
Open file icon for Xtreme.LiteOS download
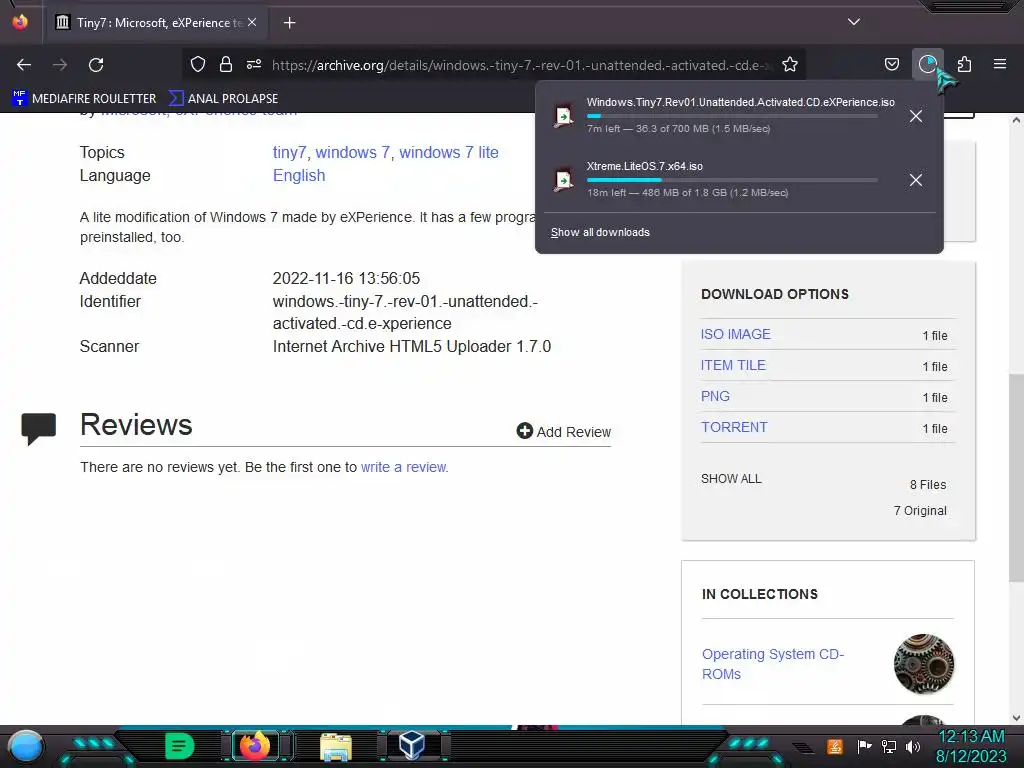click(563, 180)
